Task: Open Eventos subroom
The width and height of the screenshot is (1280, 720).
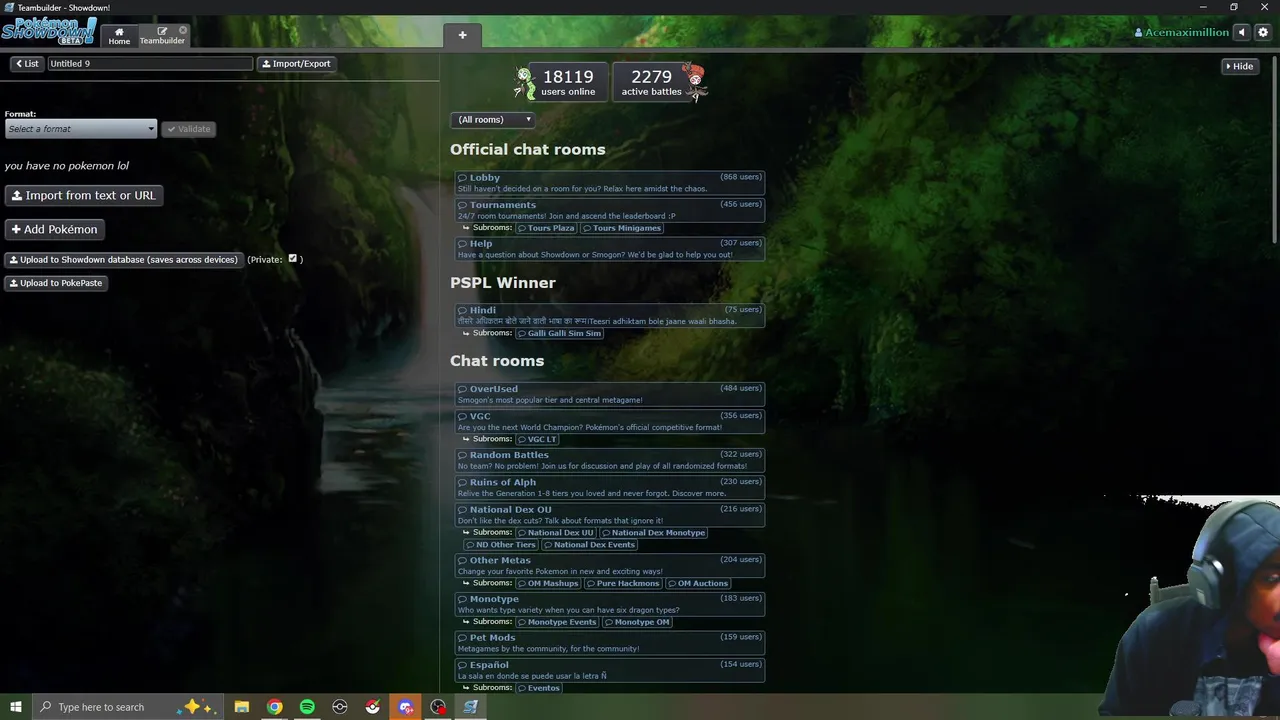Action: click(x=539, y=688)
